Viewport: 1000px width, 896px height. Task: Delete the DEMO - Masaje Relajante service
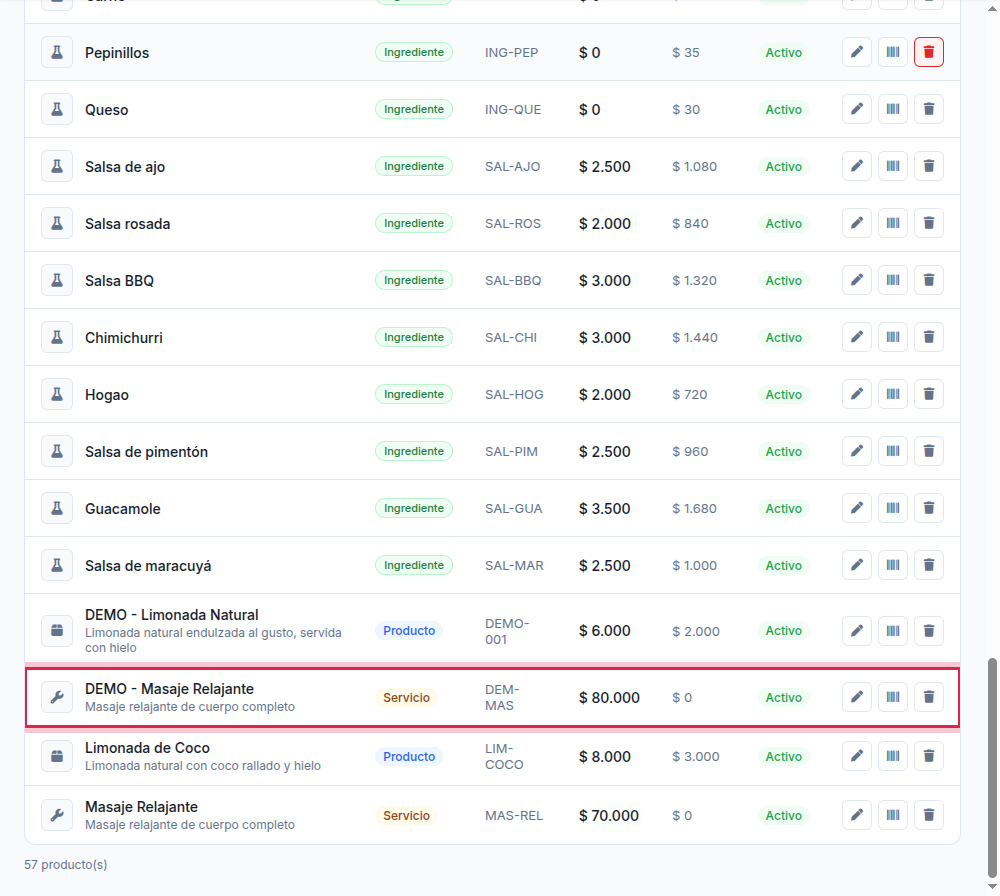[x=929, y=697]
